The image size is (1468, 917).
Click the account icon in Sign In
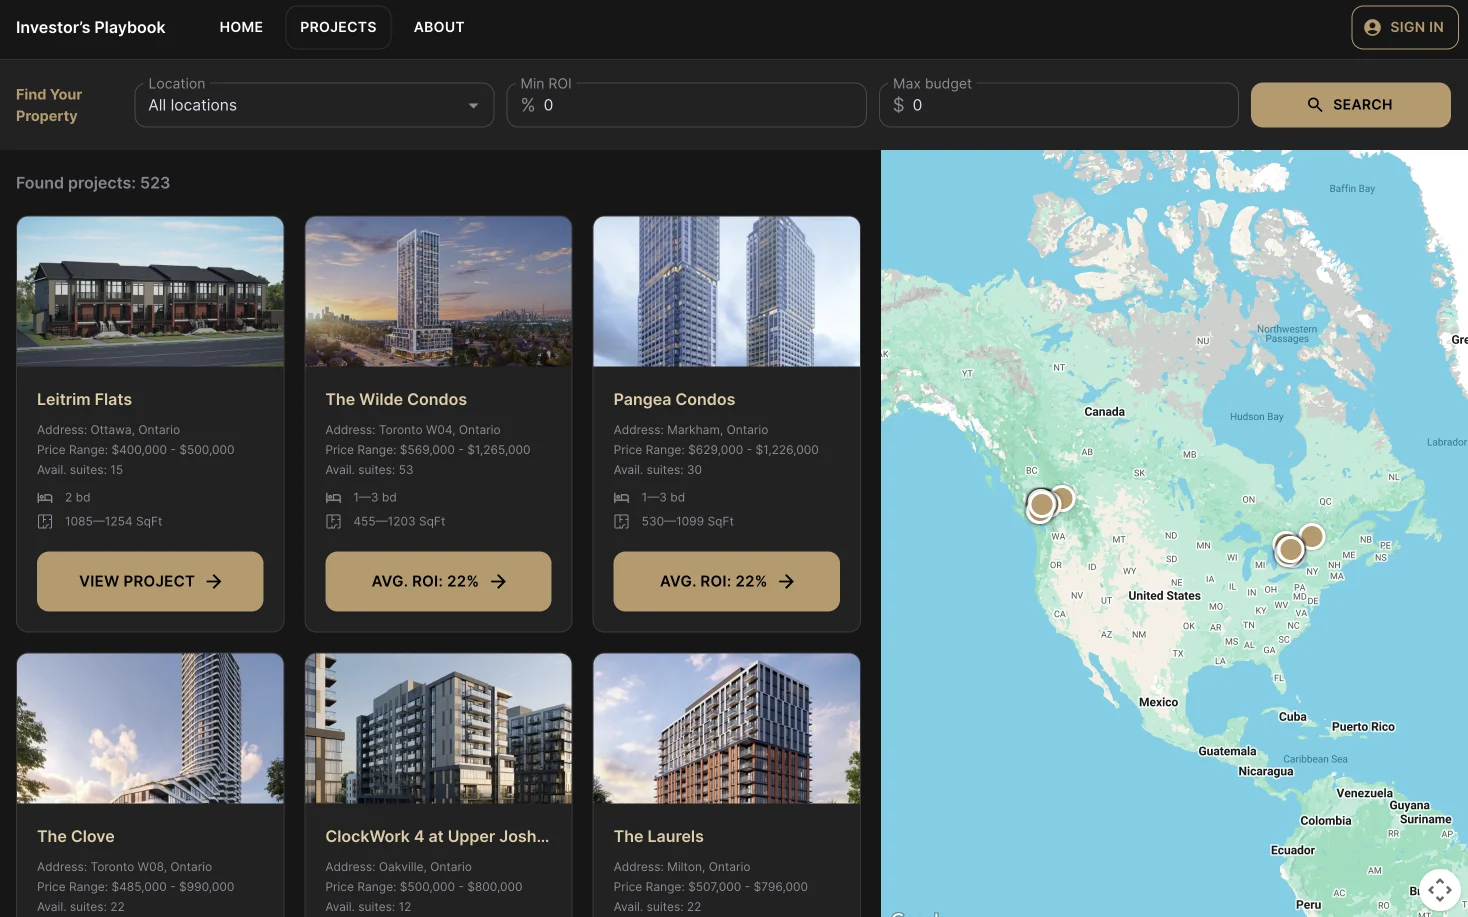coord(1372,27)
